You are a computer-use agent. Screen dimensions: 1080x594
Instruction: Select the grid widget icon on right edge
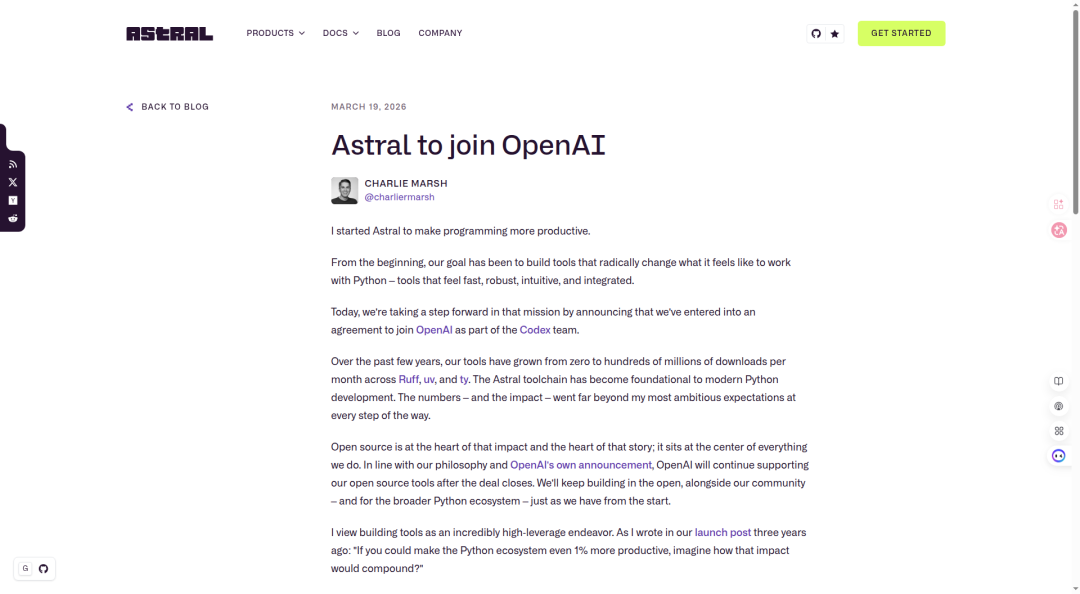pyautogui.click(x=1058, y=431)
